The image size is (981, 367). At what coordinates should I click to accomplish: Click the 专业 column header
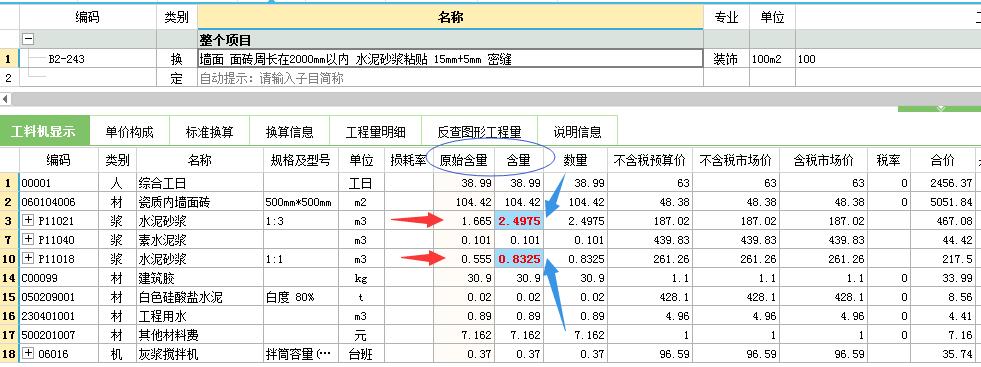pyautogui.click(x=726, y=18)
